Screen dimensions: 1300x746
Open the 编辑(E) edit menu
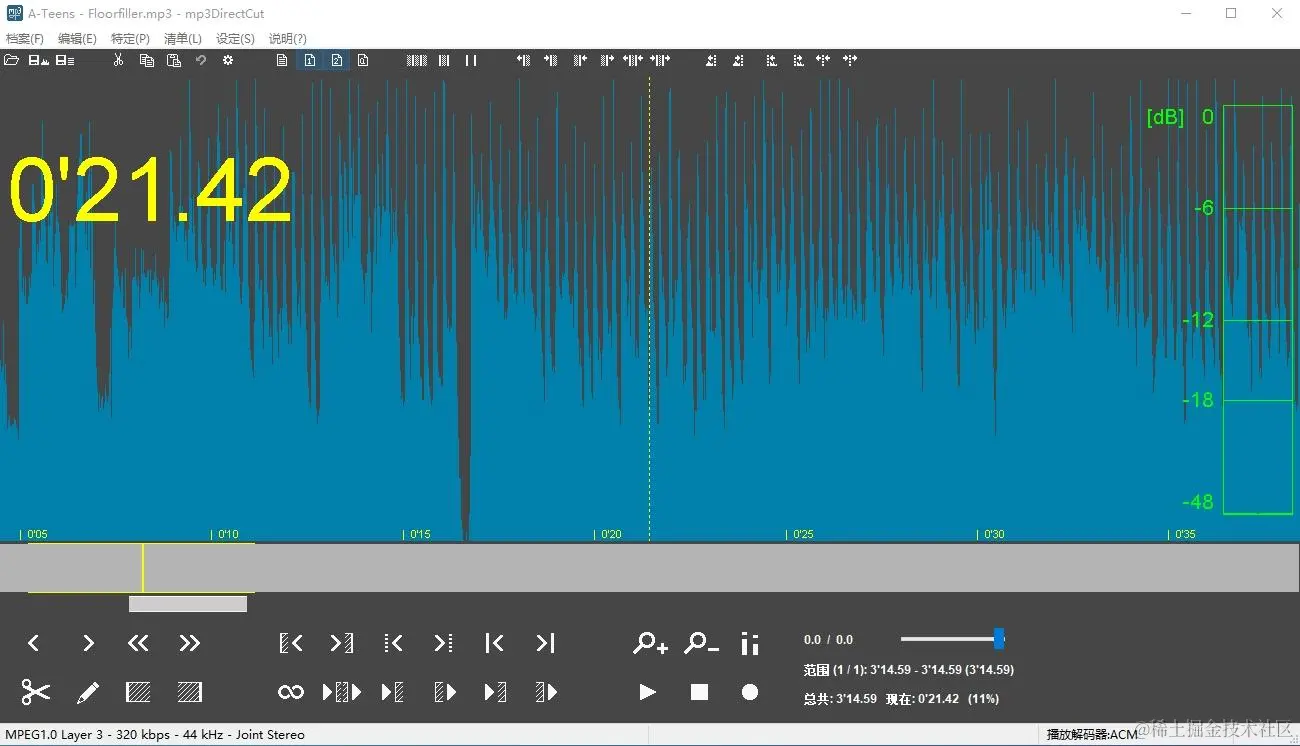coord(77,39)
